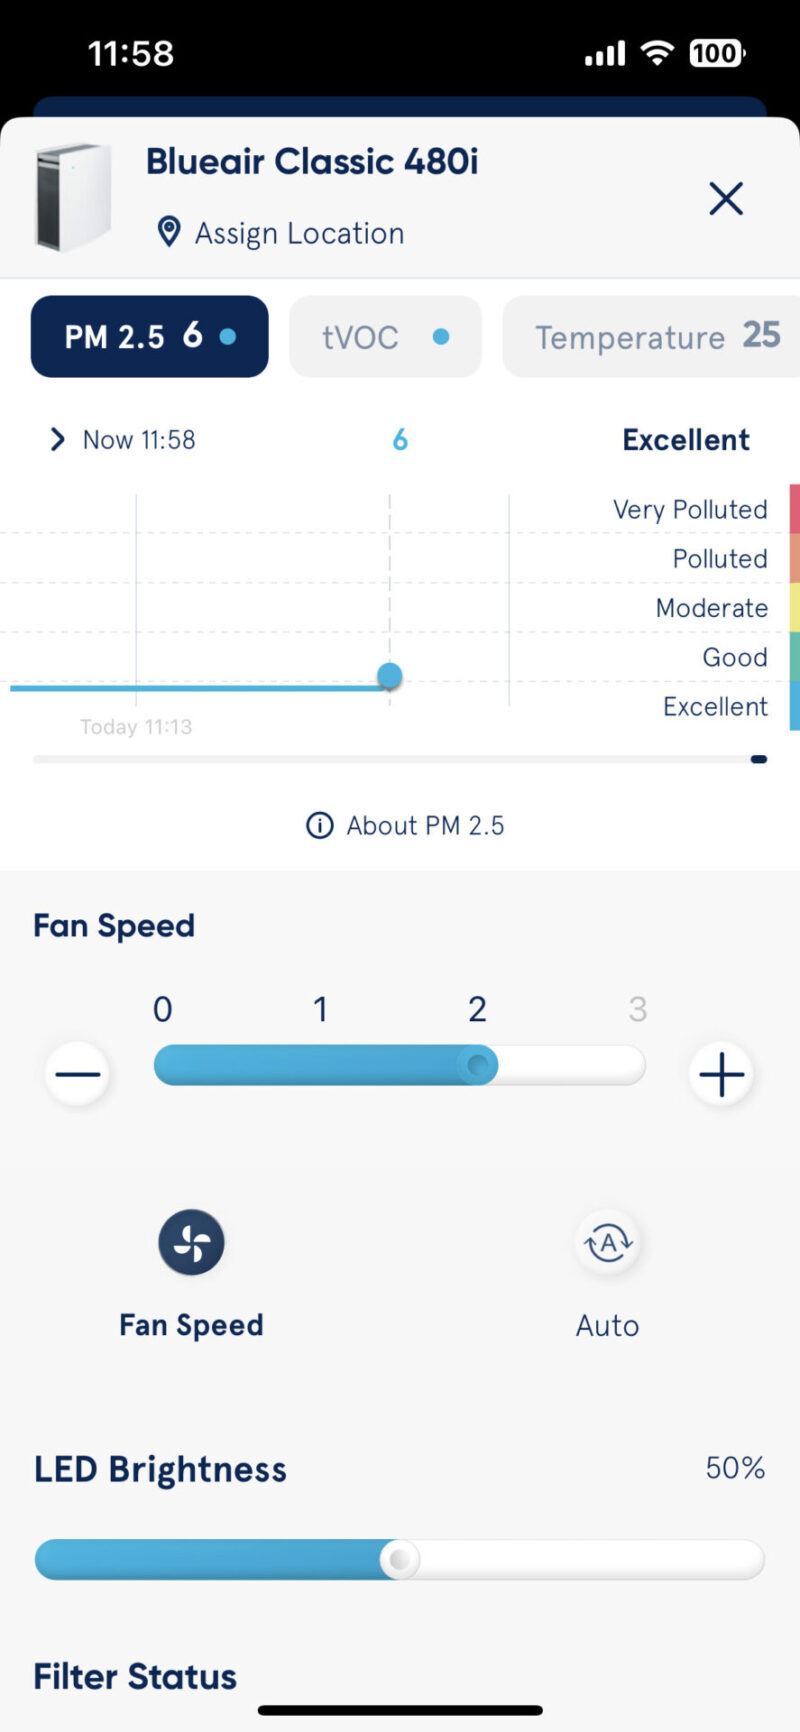The width and height of the screenshot is (800, 1732).
Task: Tap the location pin icon
Action: 169,232
